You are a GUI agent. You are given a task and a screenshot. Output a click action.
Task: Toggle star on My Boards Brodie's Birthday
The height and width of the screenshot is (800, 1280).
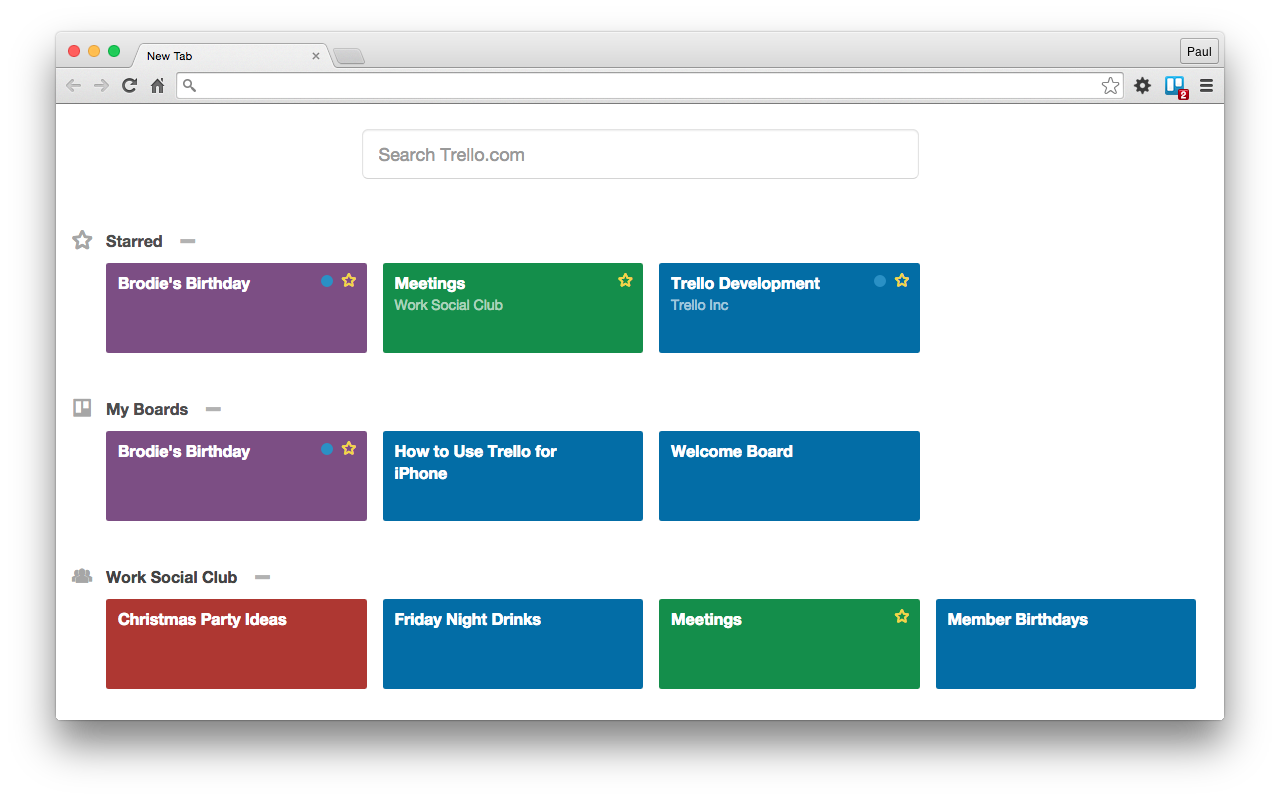coord(349,449)
